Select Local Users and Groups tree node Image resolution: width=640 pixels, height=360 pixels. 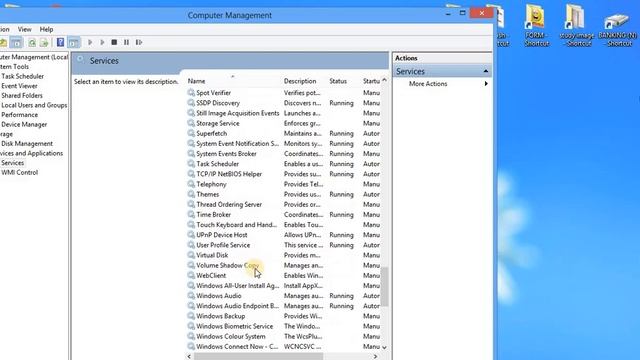(34, 105)
